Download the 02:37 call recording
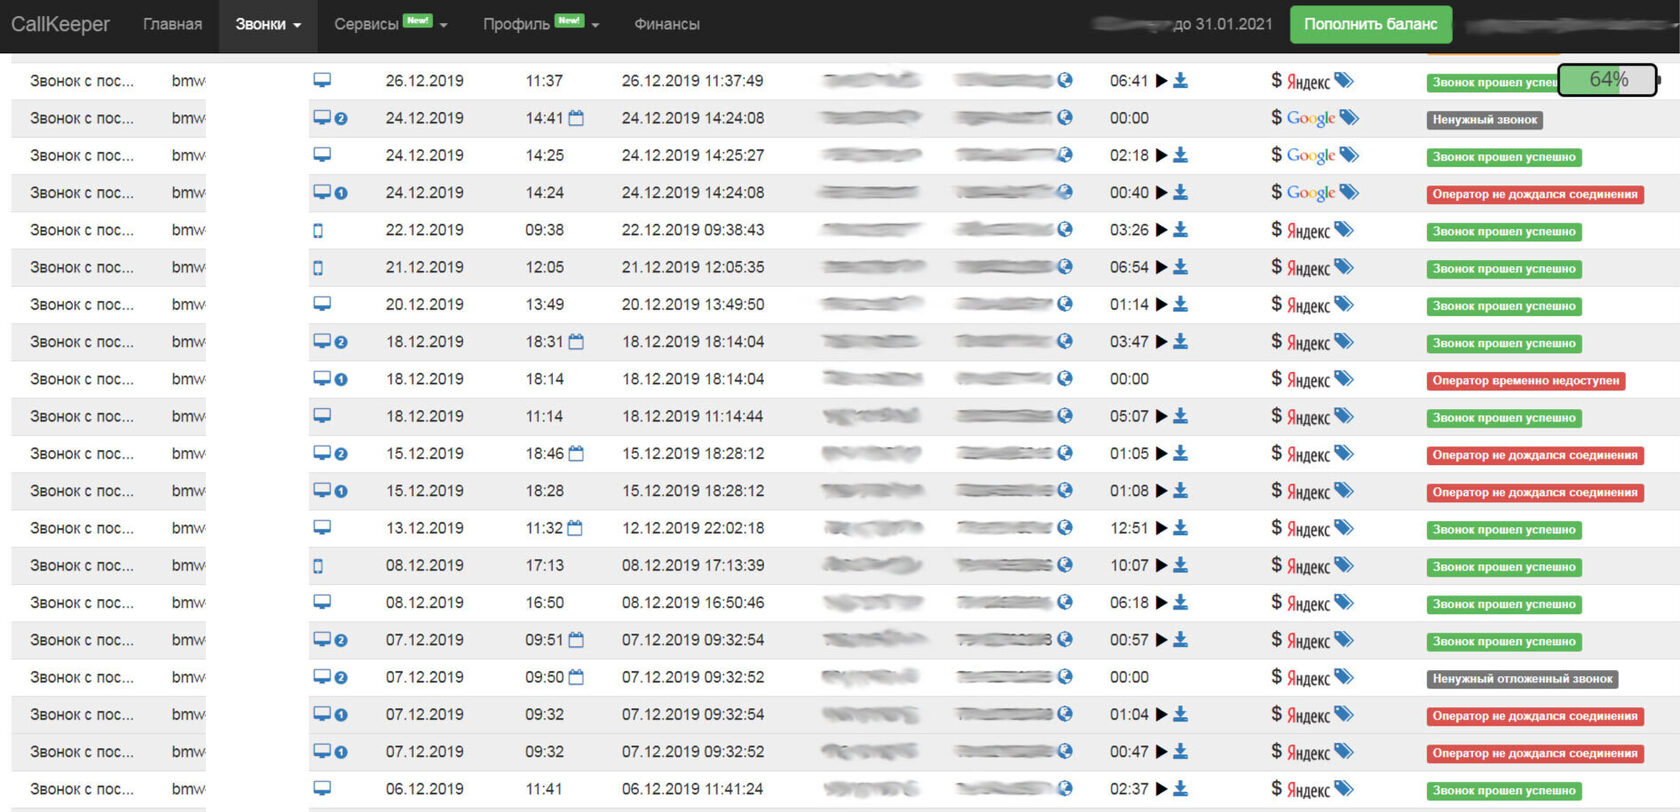Viewport: 1680px width, 812px height. 1180,790
